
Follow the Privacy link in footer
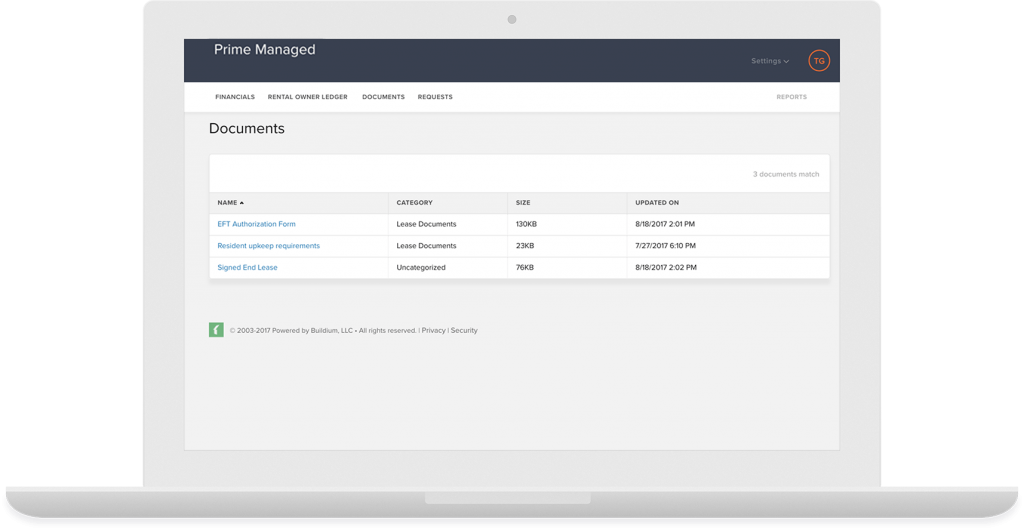(434, 330)
